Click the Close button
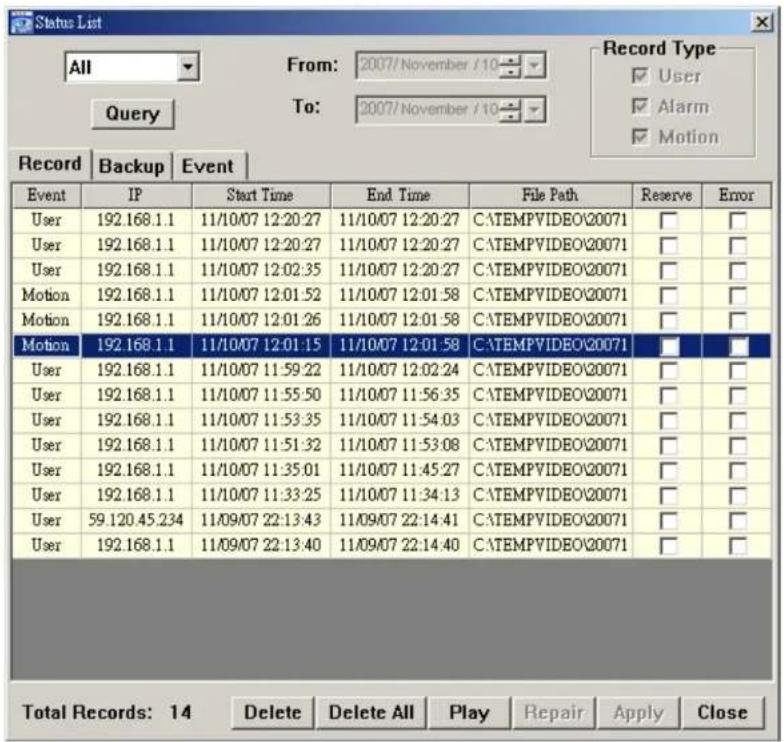Screen dimensions: 784x742 [x=723, y=712]
